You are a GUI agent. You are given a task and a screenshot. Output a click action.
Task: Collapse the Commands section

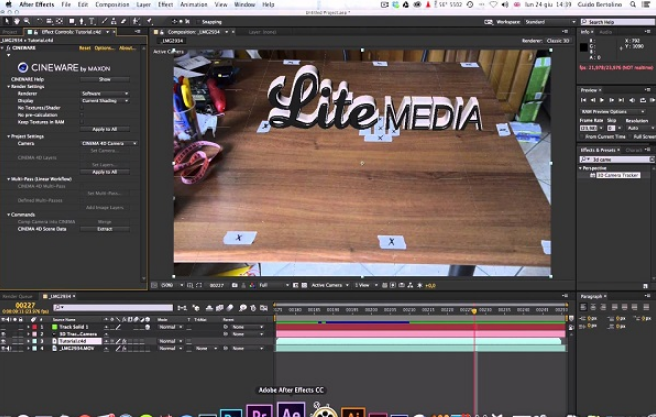click(8, 214)
